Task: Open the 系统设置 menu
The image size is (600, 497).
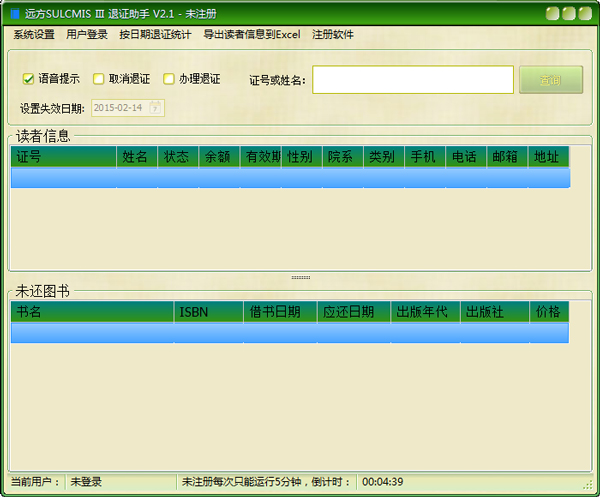Action: pos(34,34)
